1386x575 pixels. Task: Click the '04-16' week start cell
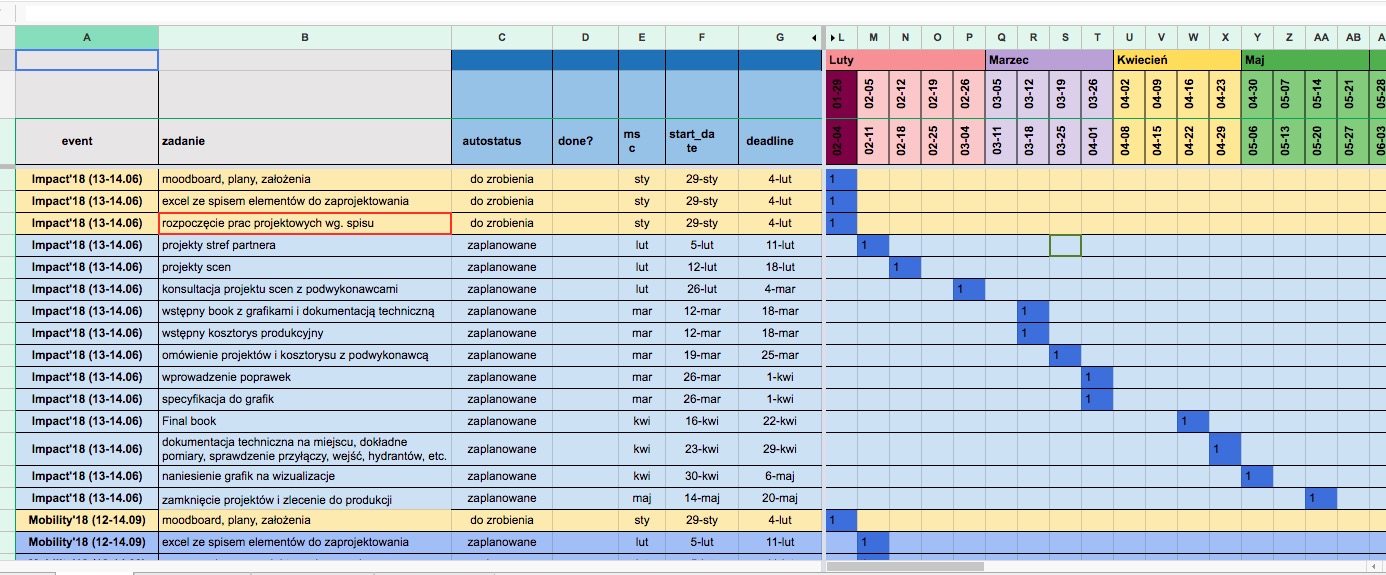point(1193,94)
